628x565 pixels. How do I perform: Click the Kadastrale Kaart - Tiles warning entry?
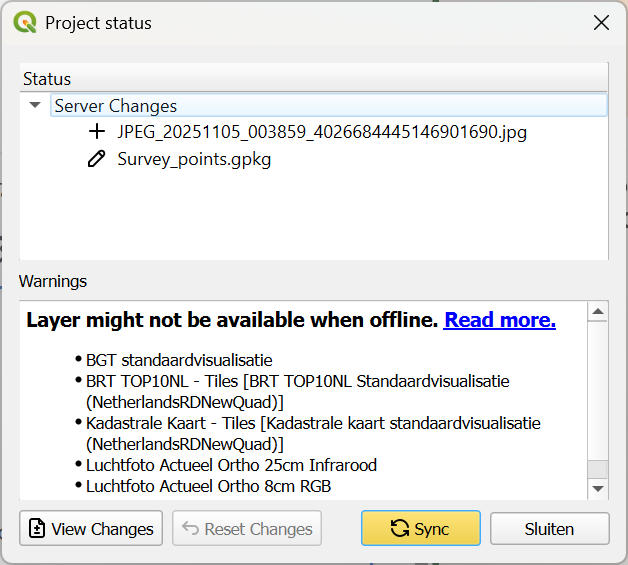pyautogui.click(x=313, y=423)
